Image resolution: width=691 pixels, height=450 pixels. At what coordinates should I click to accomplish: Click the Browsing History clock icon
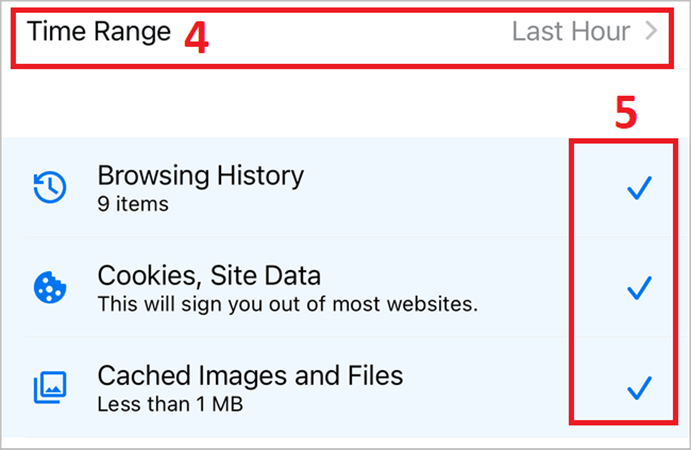(x=49, y=188)
